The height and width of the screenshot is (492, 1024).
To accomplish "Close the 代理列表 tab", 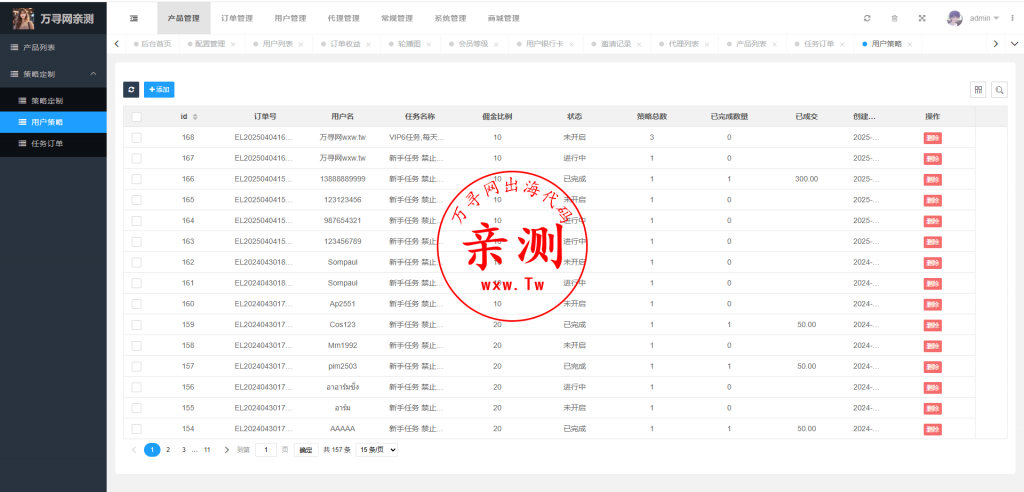I will pyautogui.click(x=707, y=44).
